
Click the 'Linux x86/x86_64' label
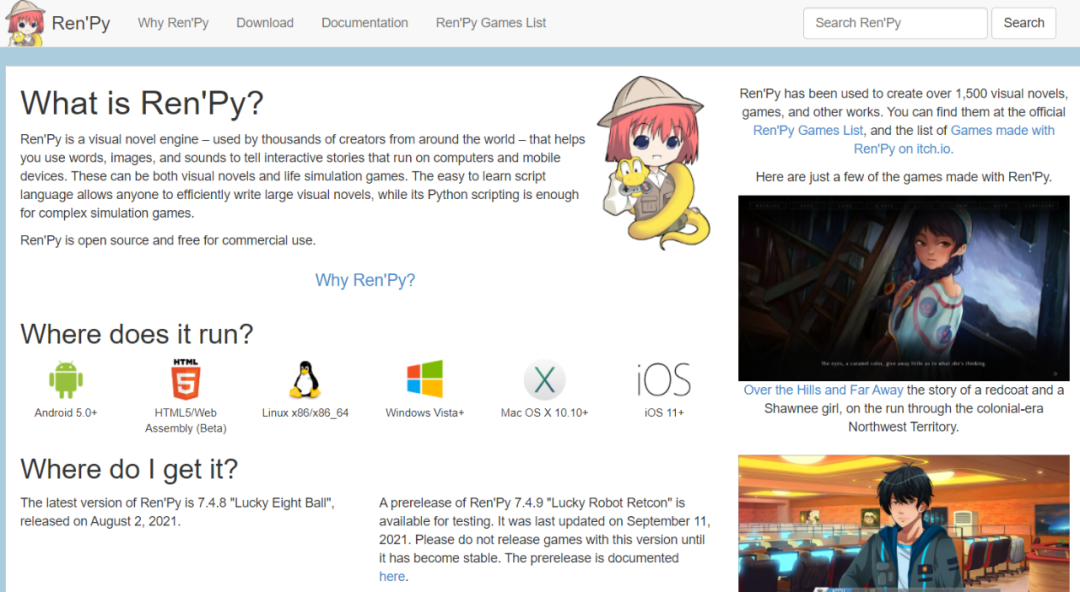(x=305, y=413)
